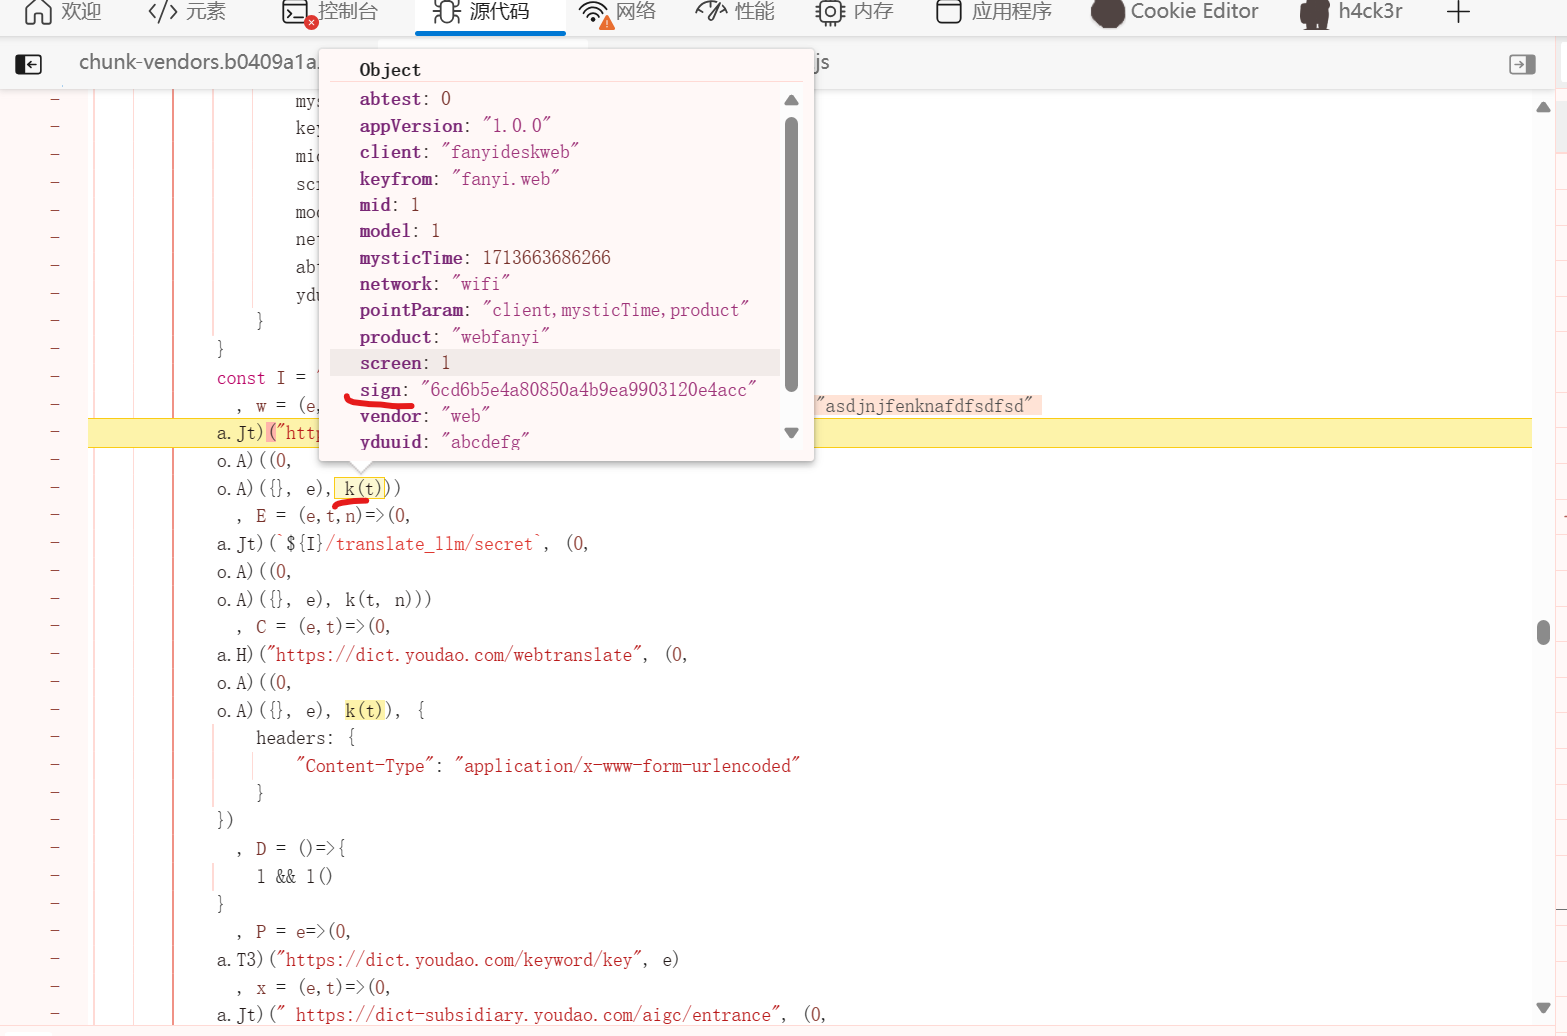Click the object popup scrollbar thumb

pyautogui.click(x=792, y=255)
